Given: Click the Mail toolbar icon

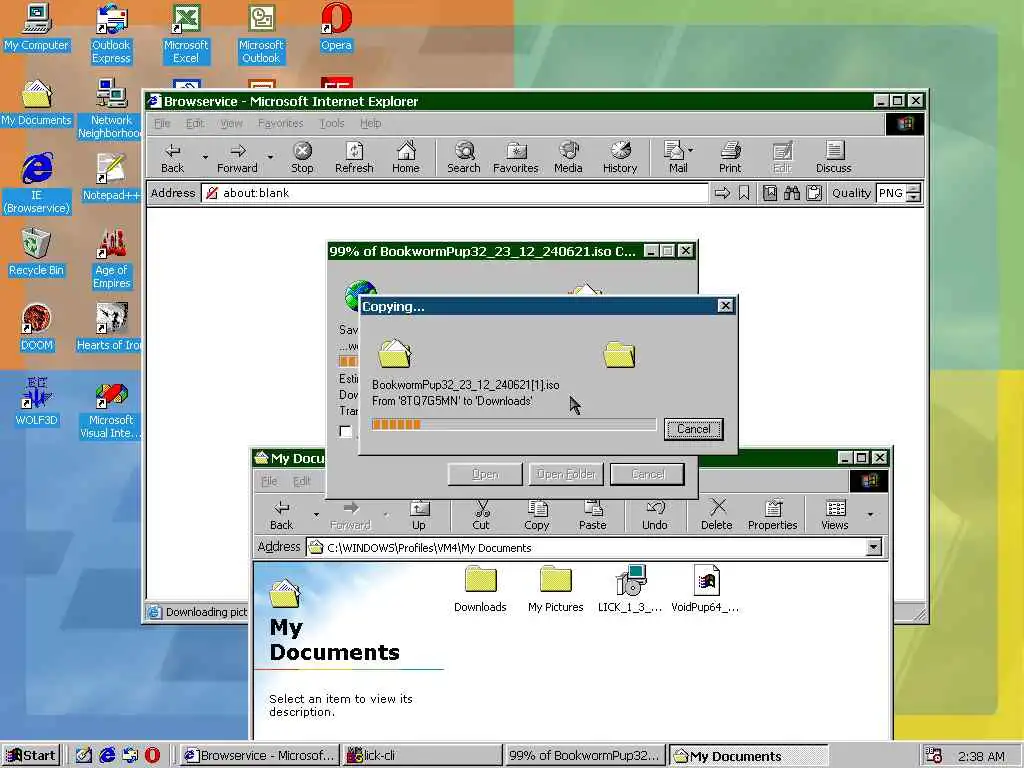Looking at the screenshot, I should 674,158.
